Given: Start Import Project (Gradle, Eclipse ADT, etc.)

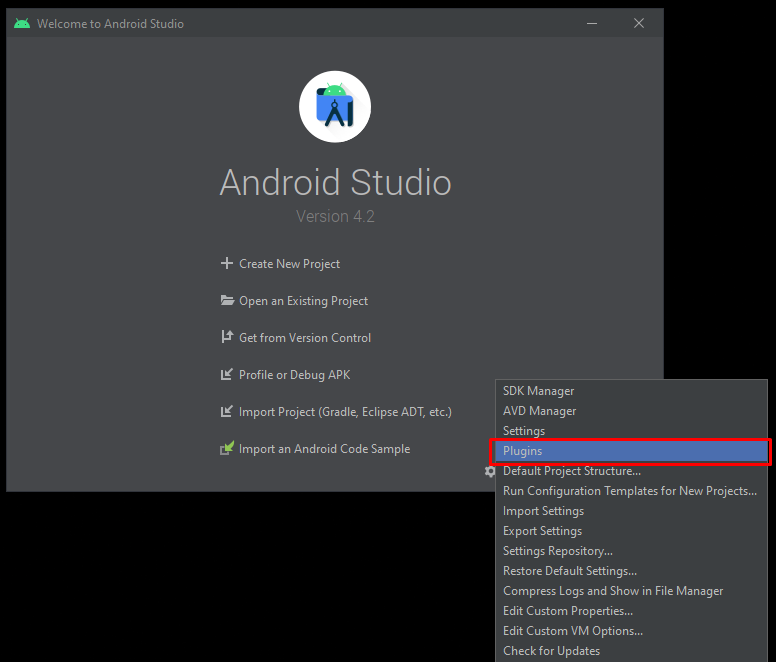Looking at the screenshot, I should click(x=345, y=412).
